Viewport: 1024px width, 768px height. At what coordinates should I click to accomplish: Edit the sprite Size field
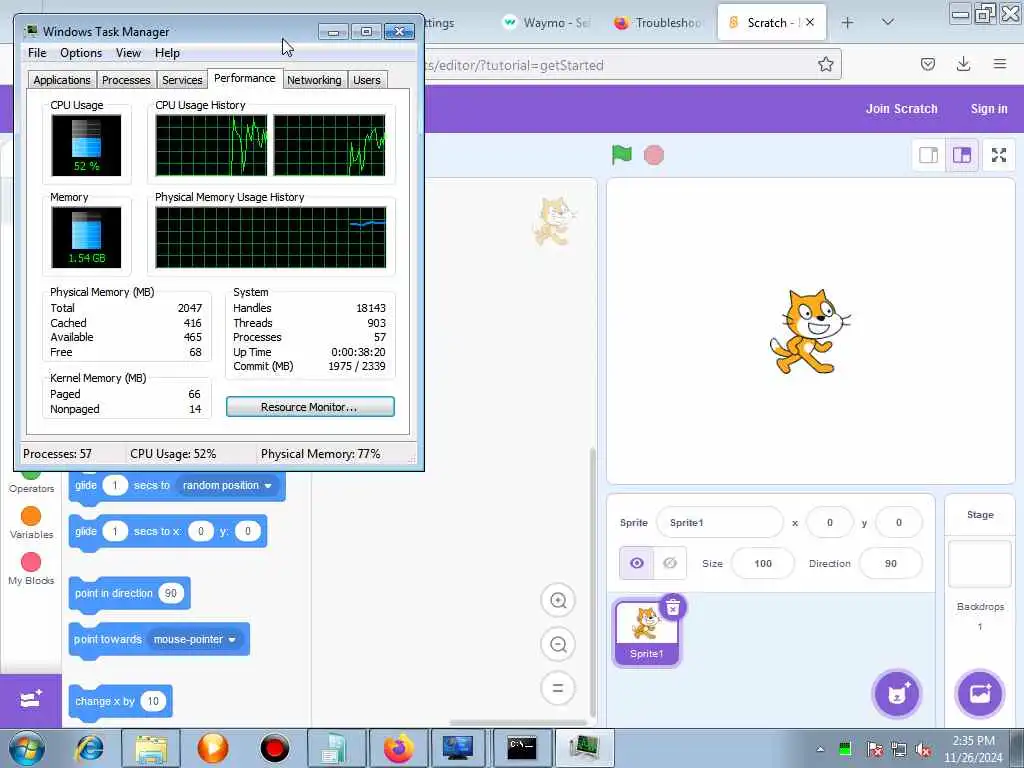763,563
